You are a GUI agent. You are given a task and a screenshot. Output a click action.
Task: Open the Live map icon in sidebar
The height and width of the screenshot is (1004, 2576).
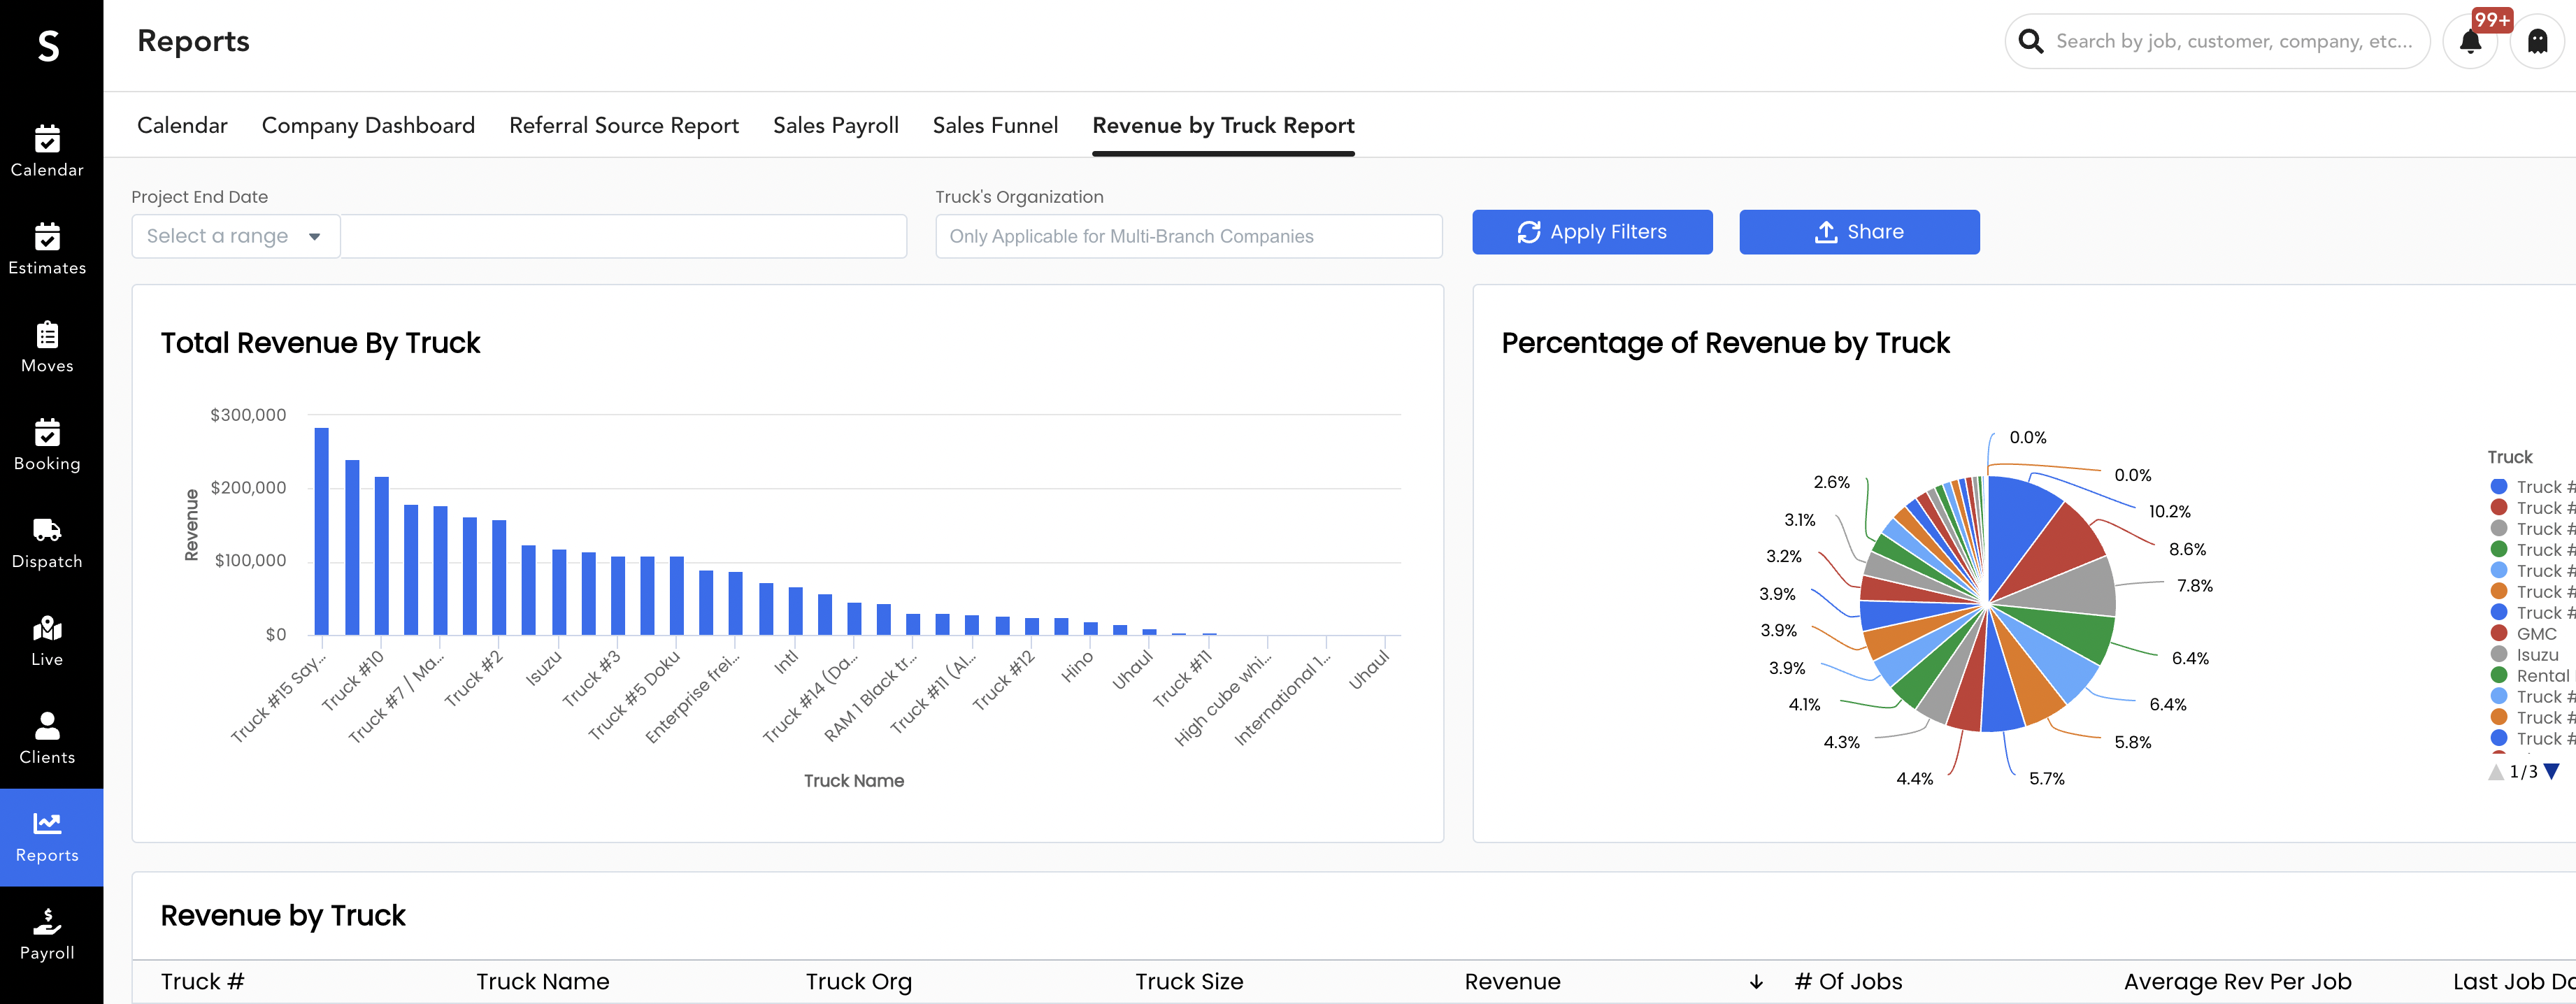click(x=47, y=628)
